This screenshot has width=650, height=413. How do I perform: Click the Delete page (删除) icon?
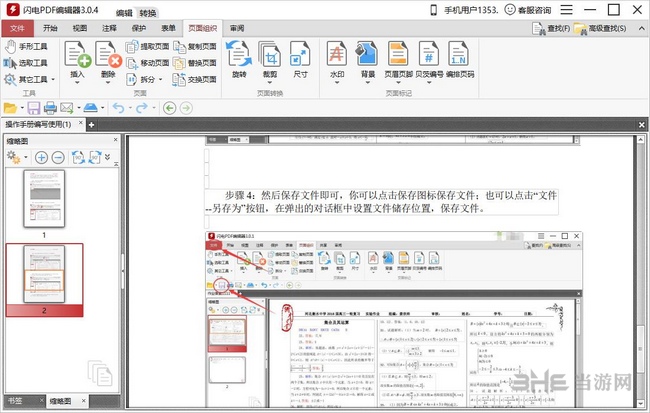click(108, 54)
